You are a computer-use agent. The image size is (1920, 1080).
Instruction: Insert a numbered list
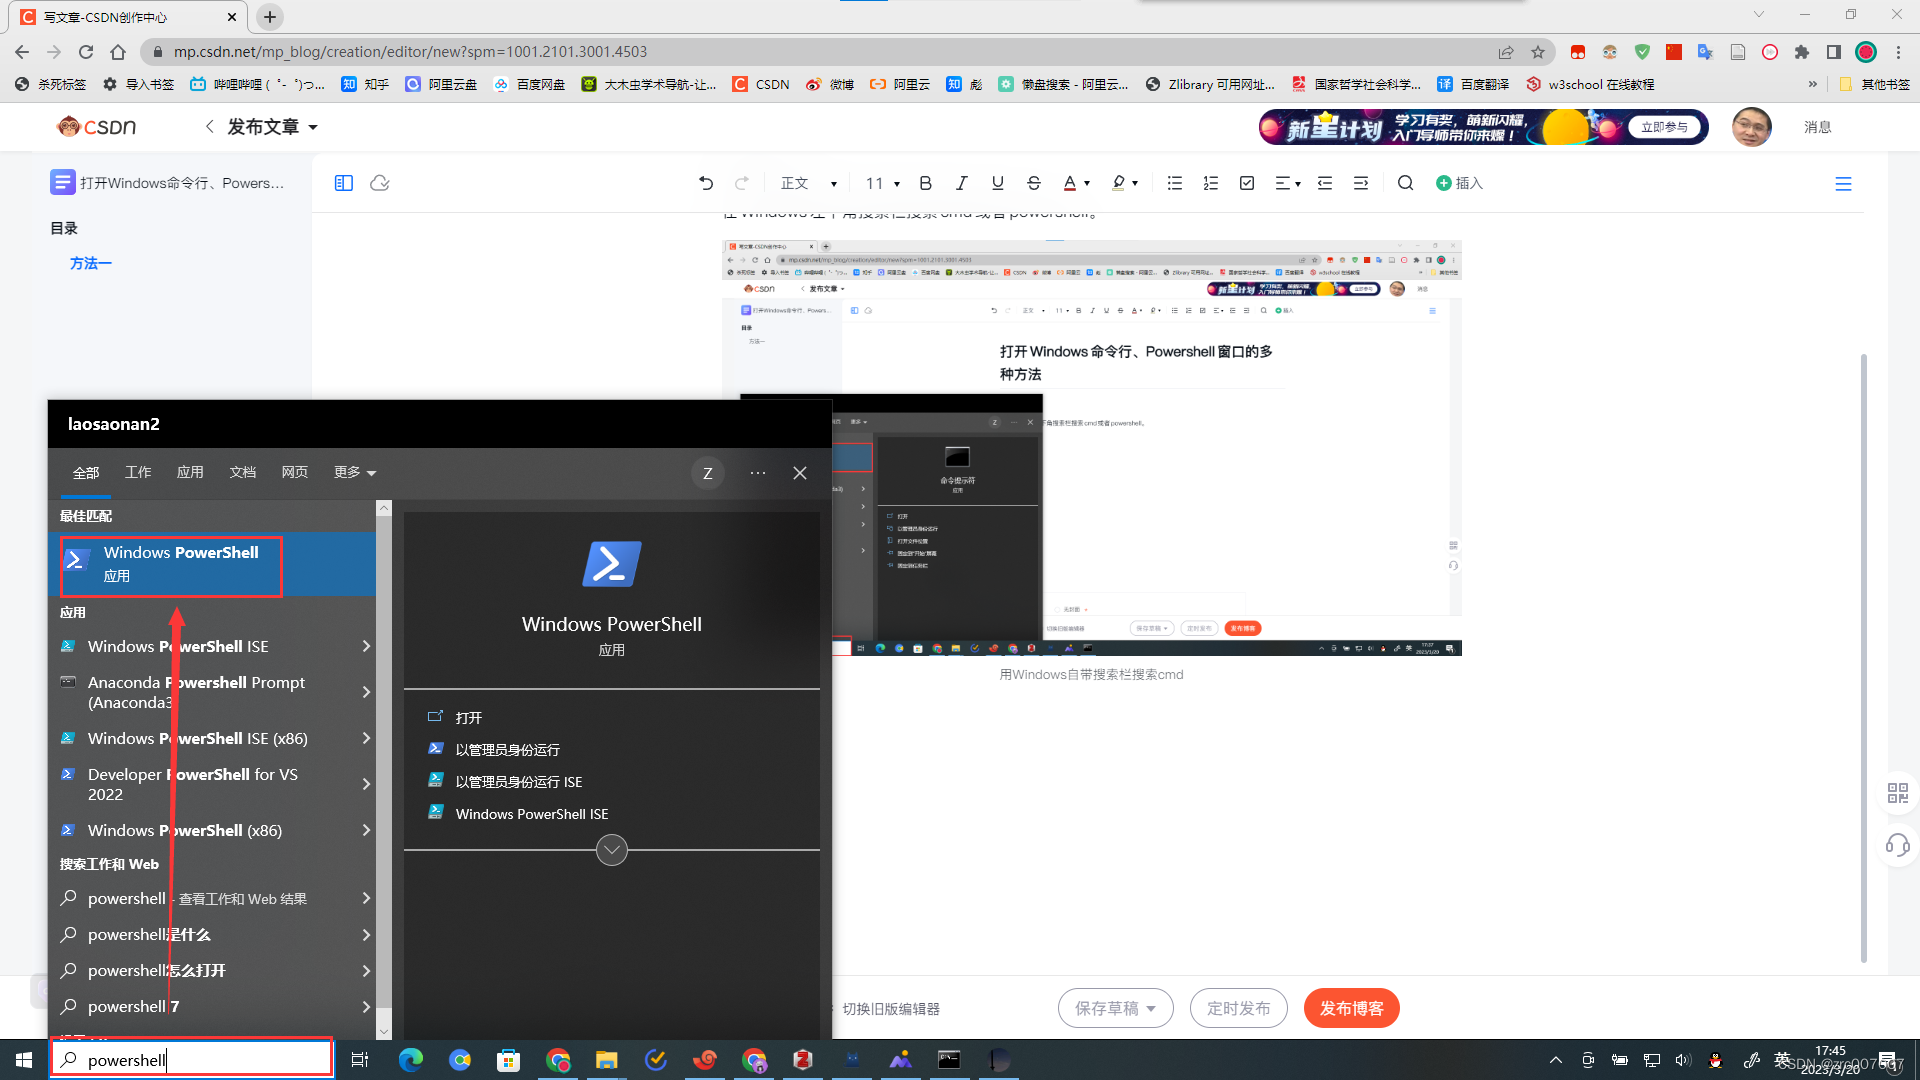click(1211, 183)
